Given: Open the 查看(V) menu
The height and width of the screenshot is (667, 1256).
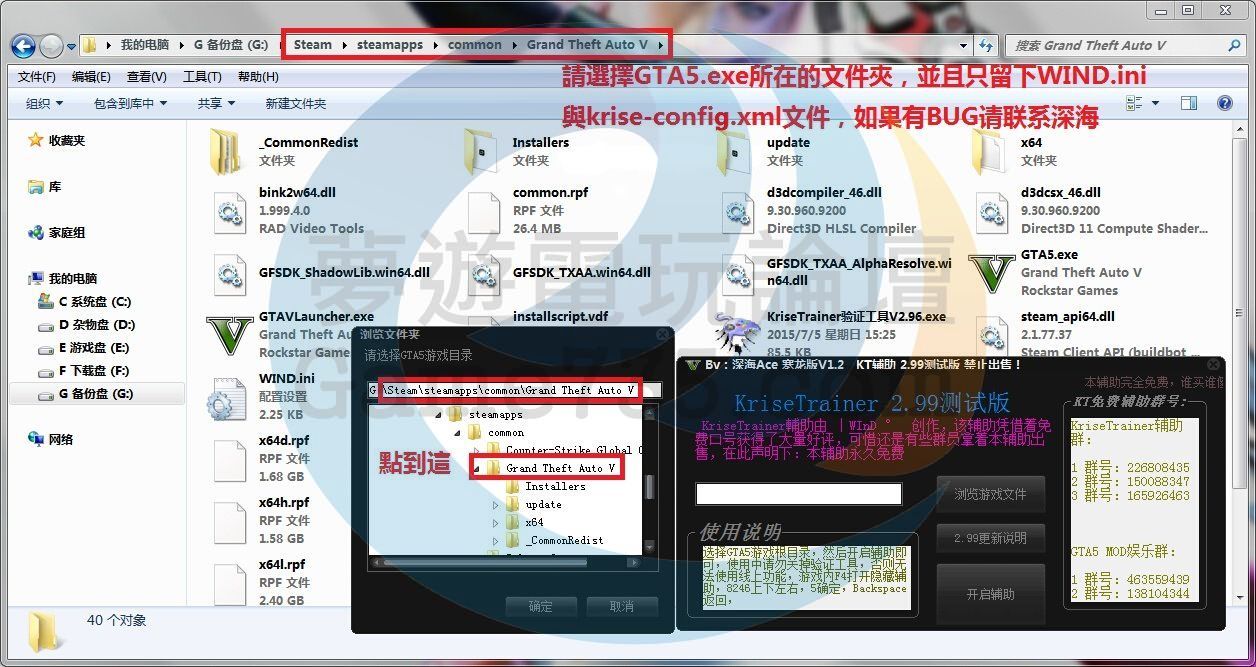Looking at the screenshot, I should click(x=146, y=77).
